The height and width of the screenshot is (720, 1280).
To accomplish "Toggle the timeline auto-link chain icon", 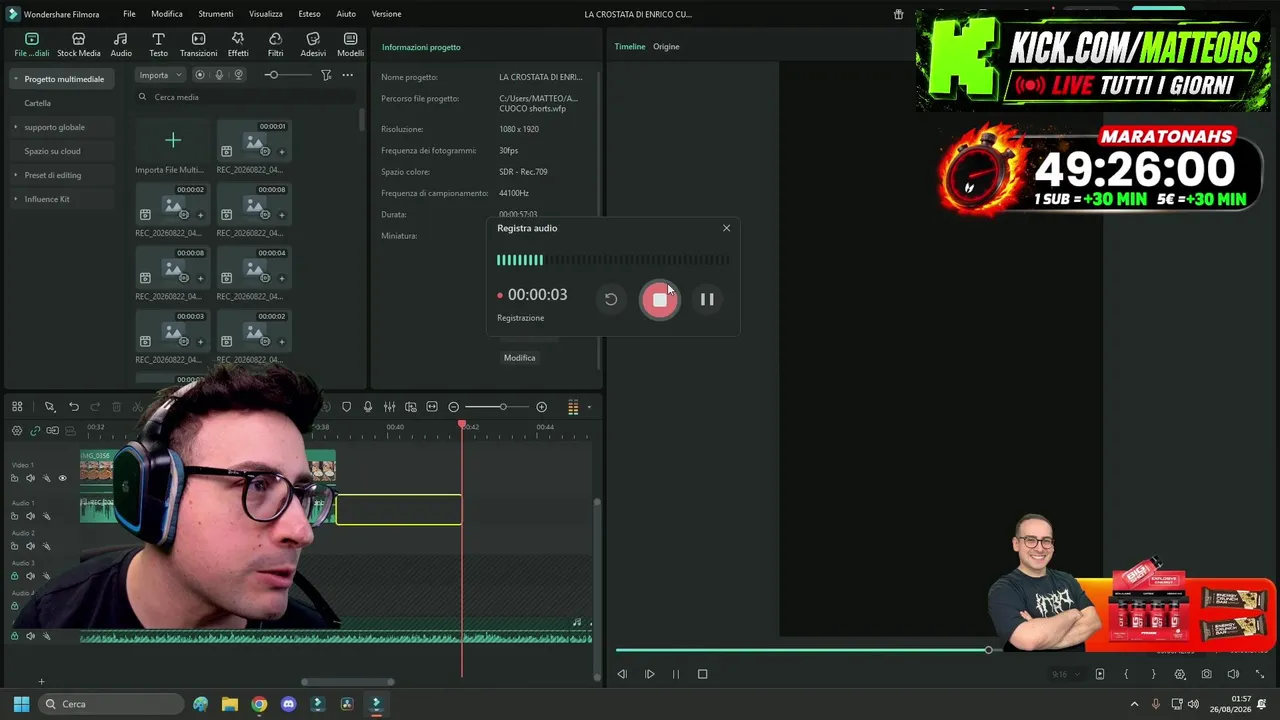I will pos(35,431).
